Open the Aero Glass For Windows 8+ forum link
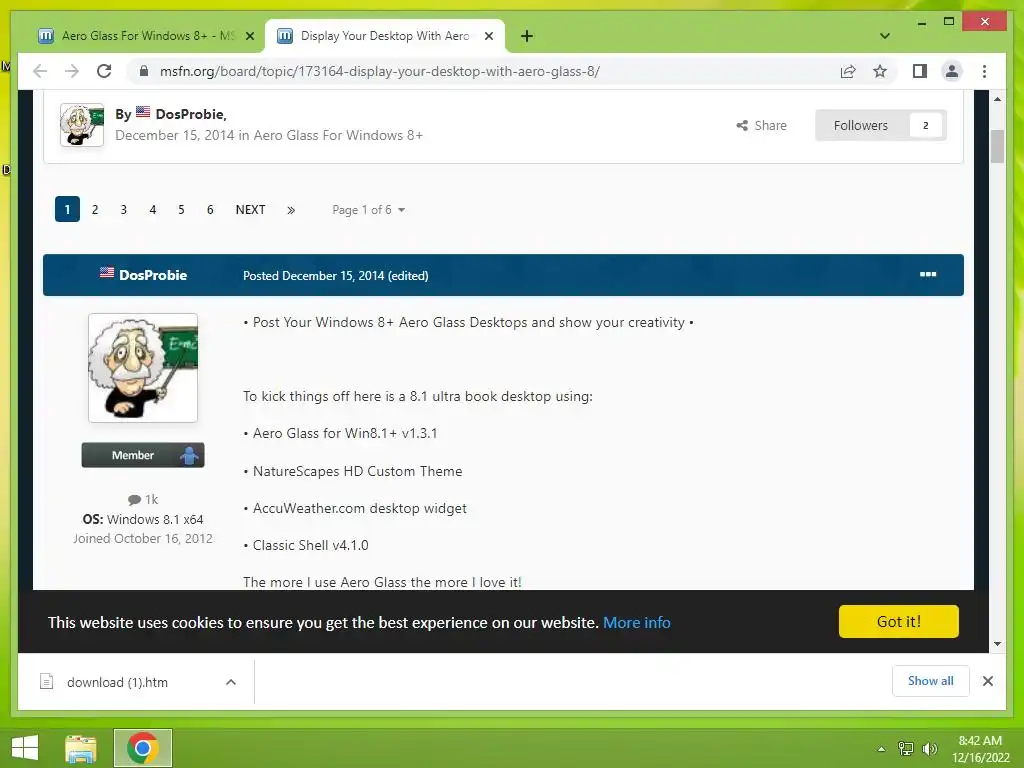Viewport: 1024px width, 768px height. point(338,135)
